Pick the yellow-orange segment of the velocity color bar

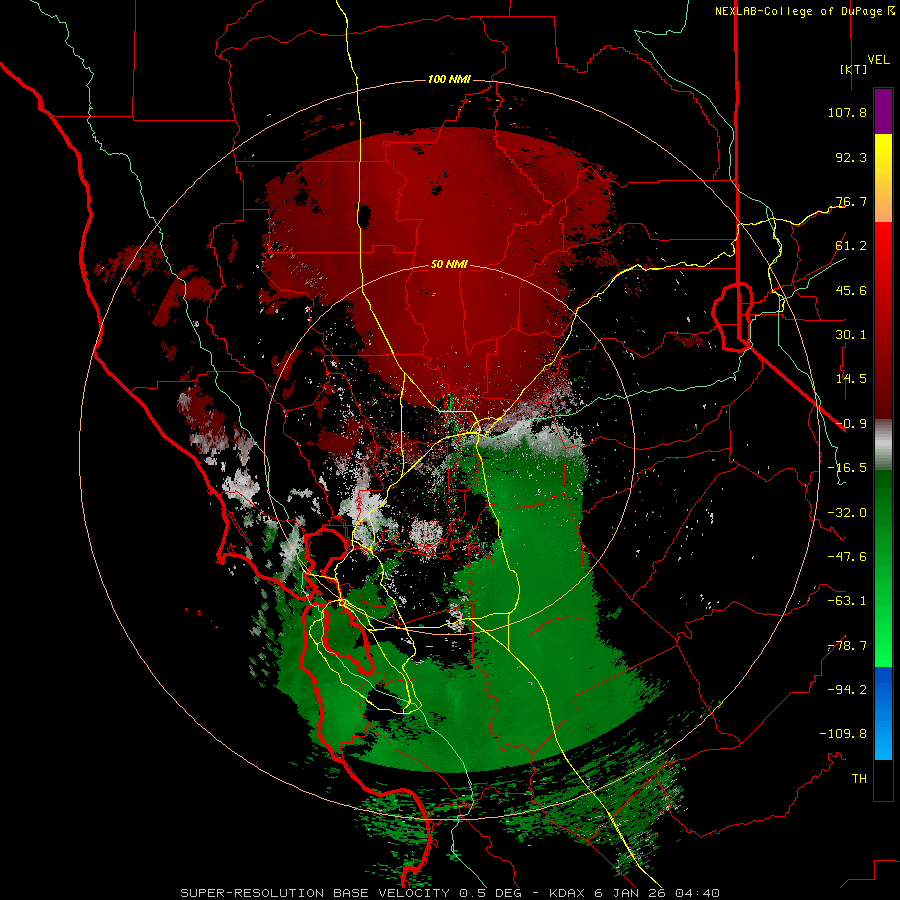[883, 178]
